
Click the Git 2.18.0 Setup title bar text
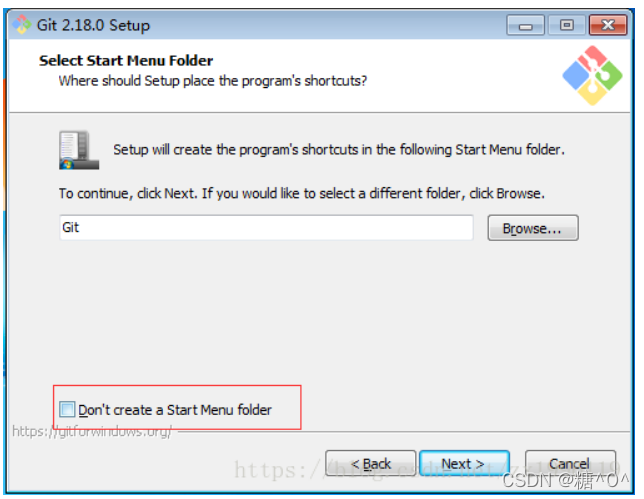[x=93, y=25]
